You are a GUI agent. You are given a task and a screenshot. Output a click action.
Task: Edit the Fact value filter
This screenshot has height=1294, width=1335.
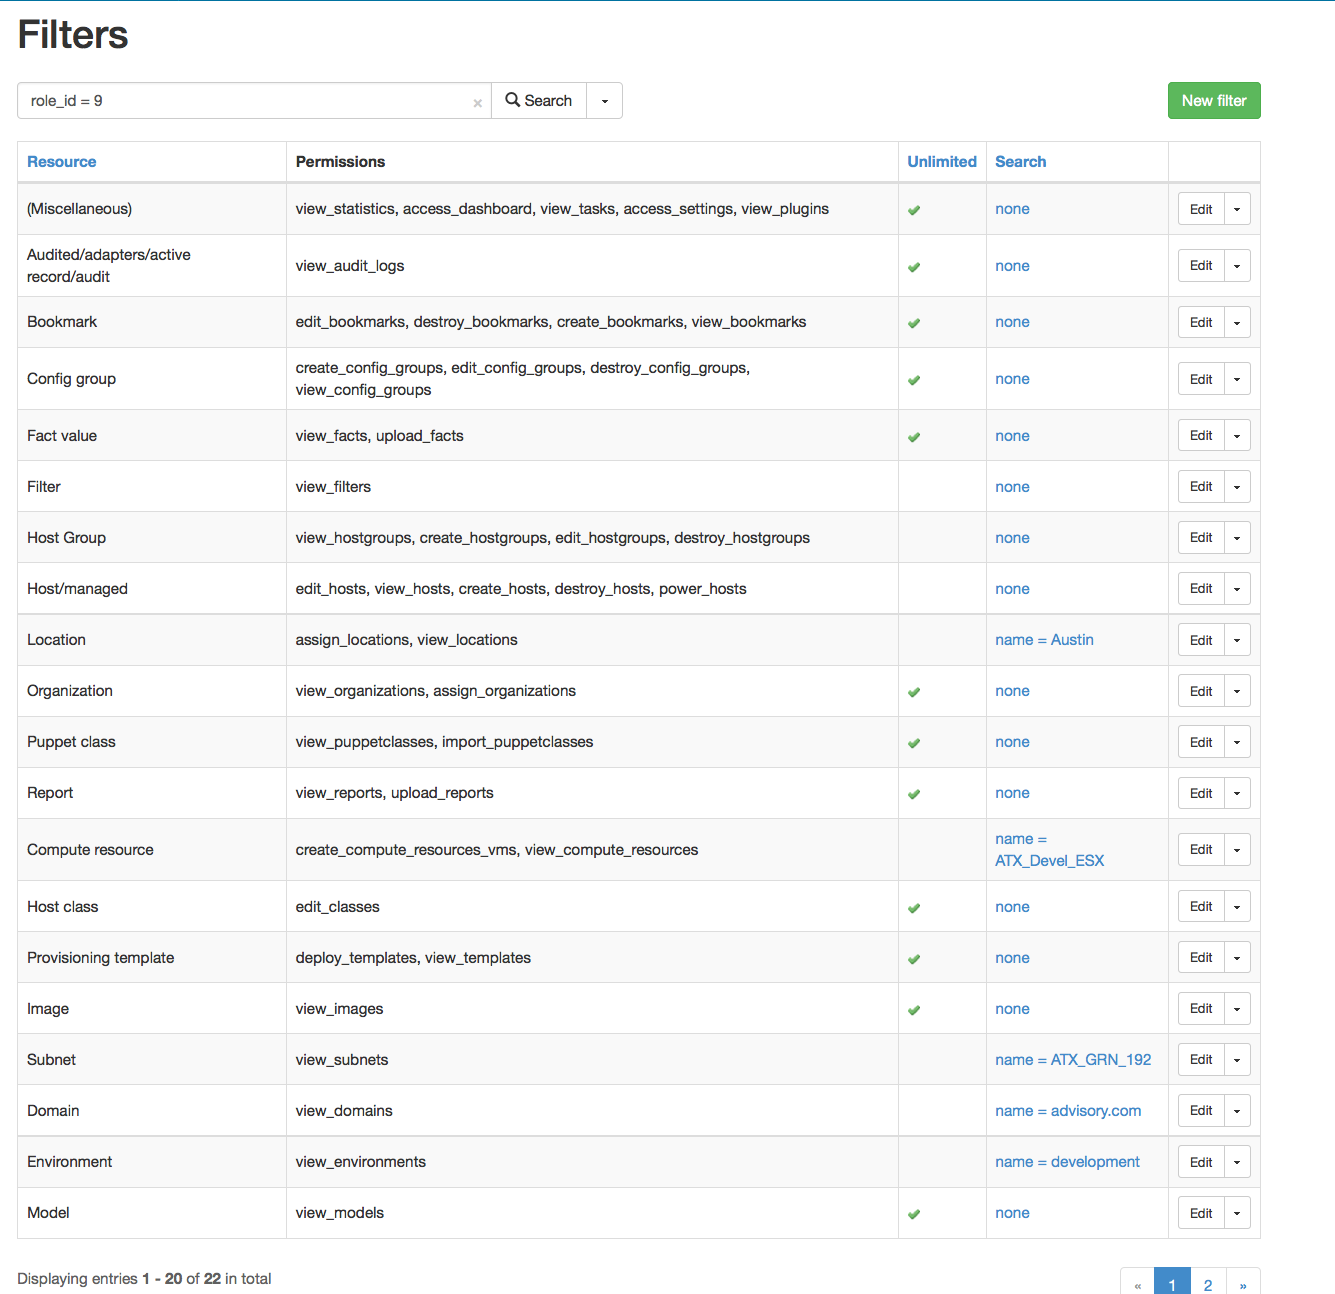(1201, 436)
